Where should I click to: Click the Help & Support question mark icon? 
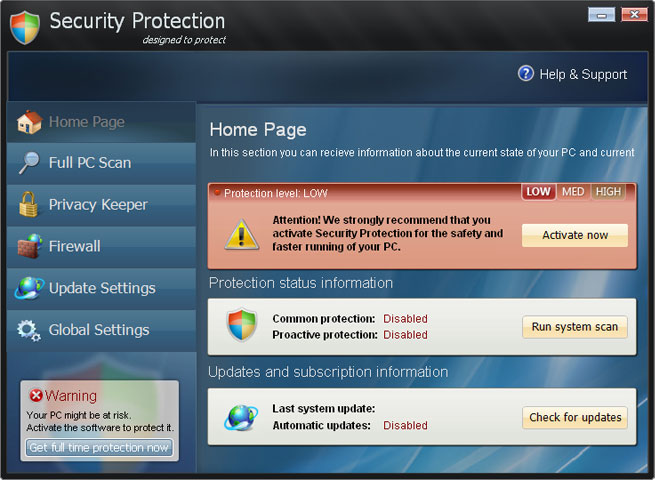[x=526, y=74]
